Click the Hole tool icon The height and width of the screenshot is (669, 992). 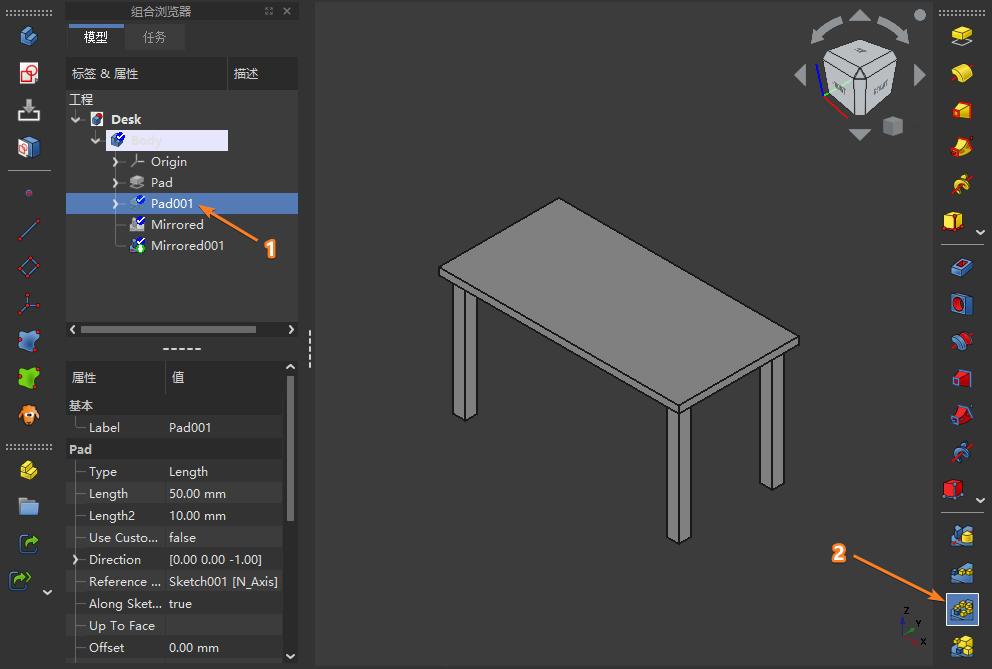962,304
